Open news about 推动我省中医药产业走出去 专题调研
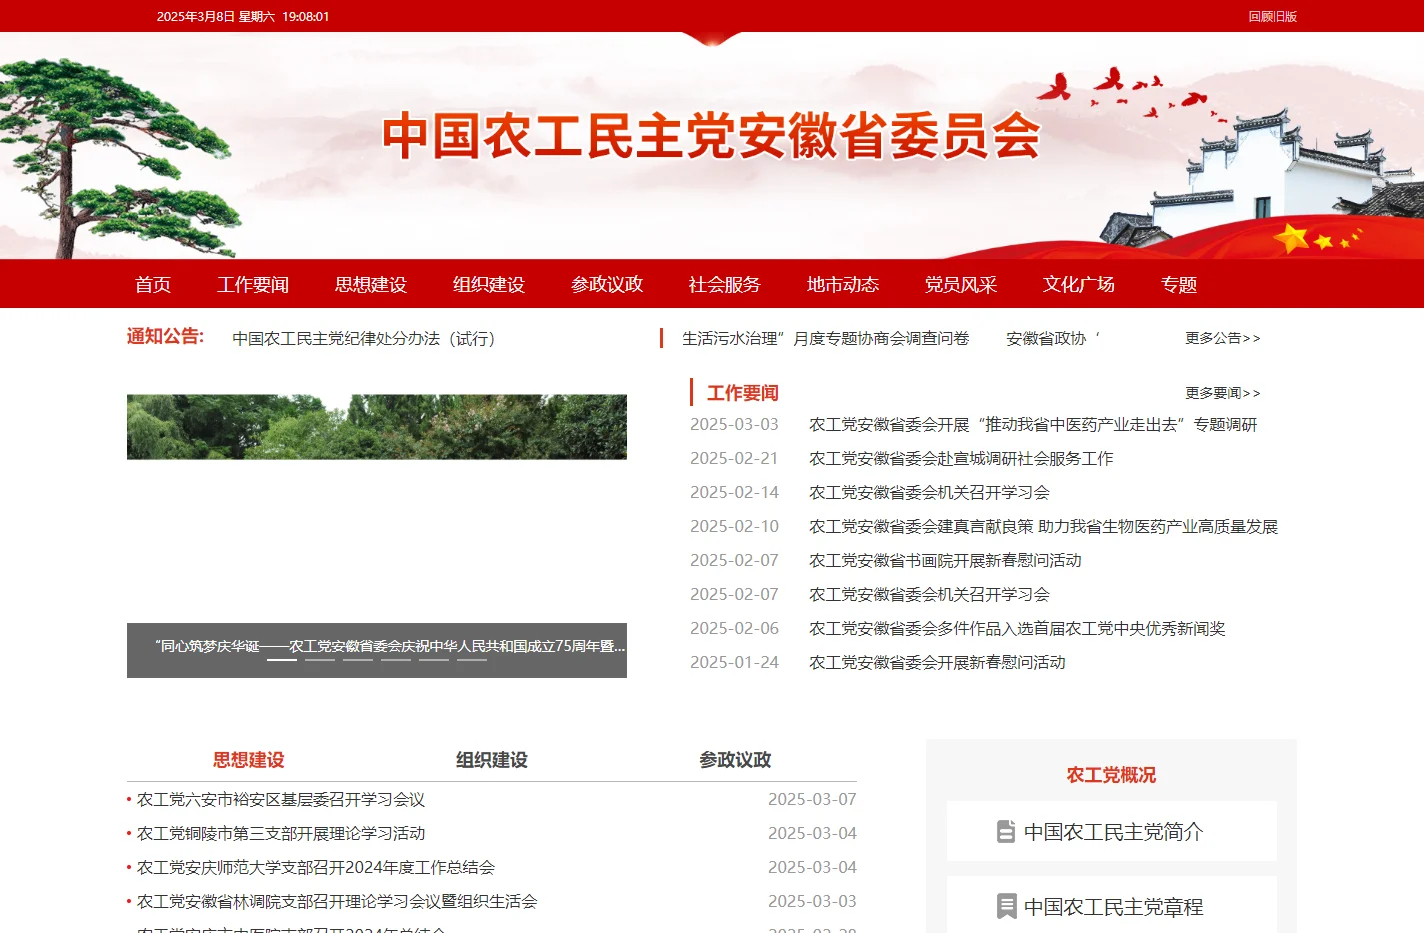The width and height of the screenshot is (1424, 933). tap(1033, 425)
